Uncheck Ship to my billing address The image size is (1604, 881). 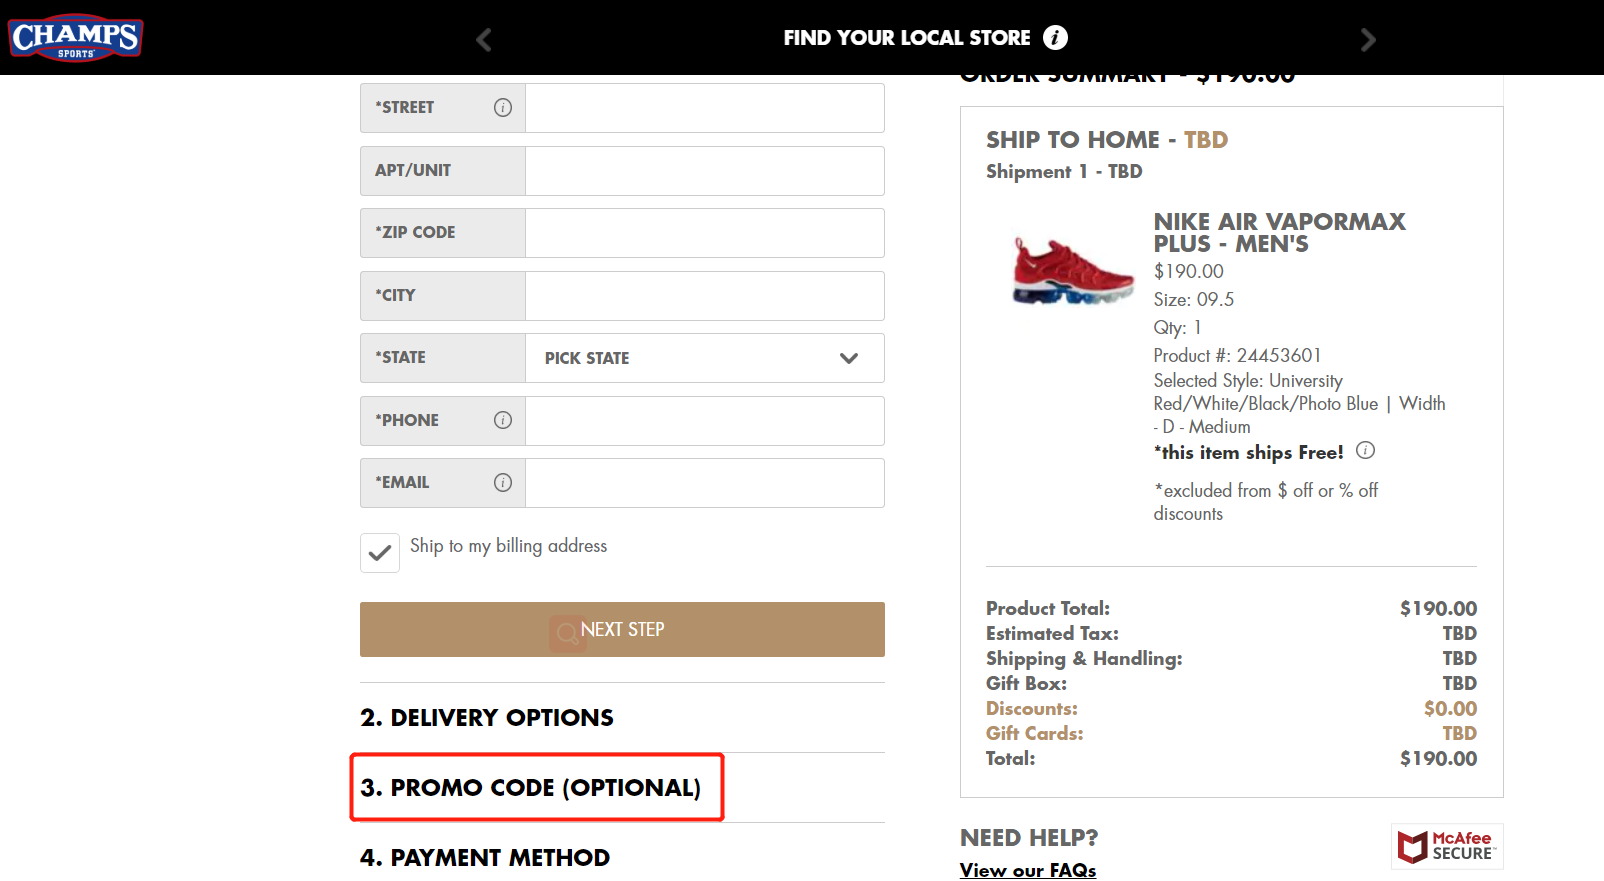(380, 553)
